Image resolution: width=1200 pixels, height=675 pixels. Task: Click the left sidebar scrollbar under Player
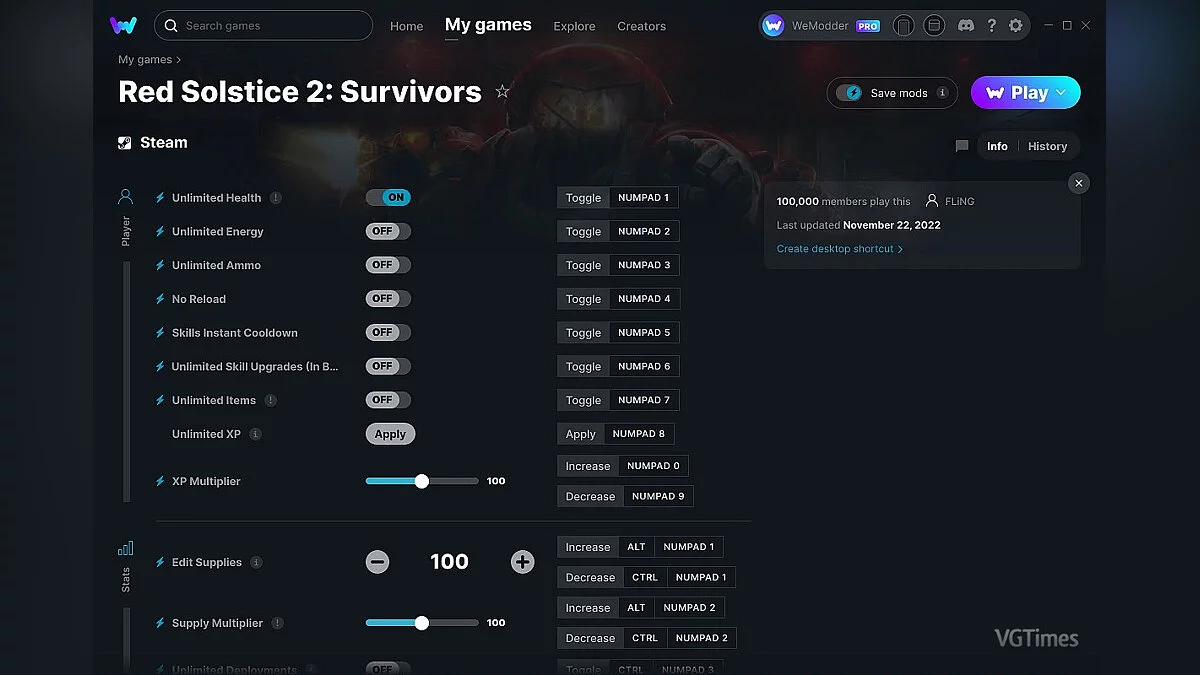126,381
